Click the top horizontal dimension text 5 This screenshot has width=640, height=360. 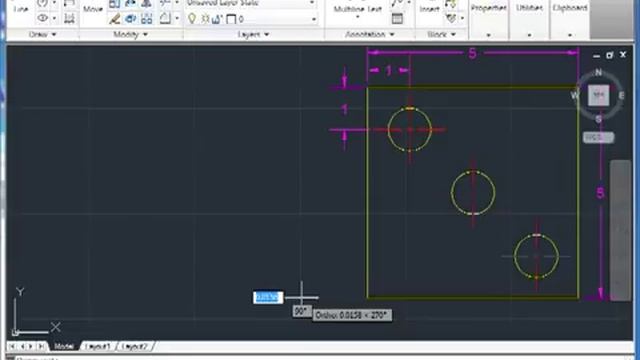[x=472, y=53]
